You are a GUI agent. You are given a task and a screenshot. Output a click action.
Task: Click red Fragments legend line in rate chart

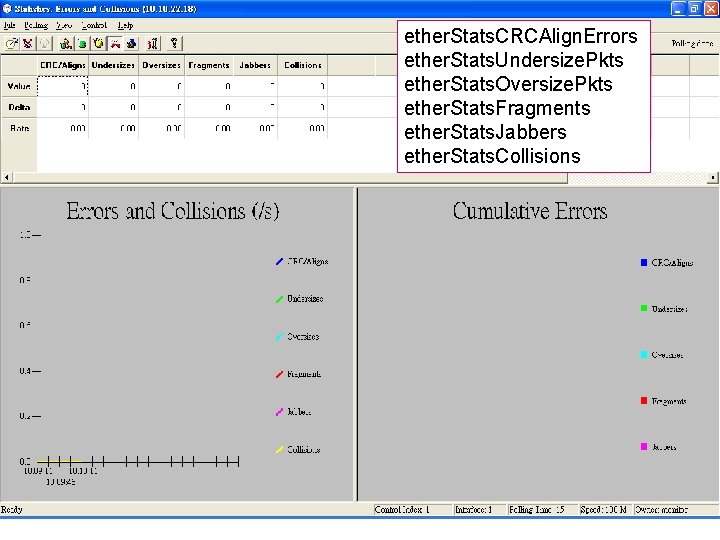(x=279, y=375)
